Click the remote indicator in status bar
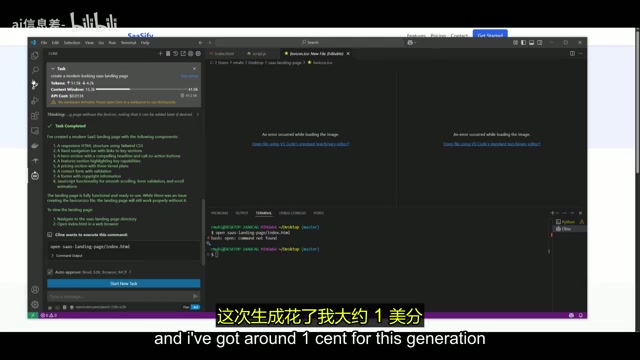The height and width of the screenshot is (360, 640). [33, 315]
